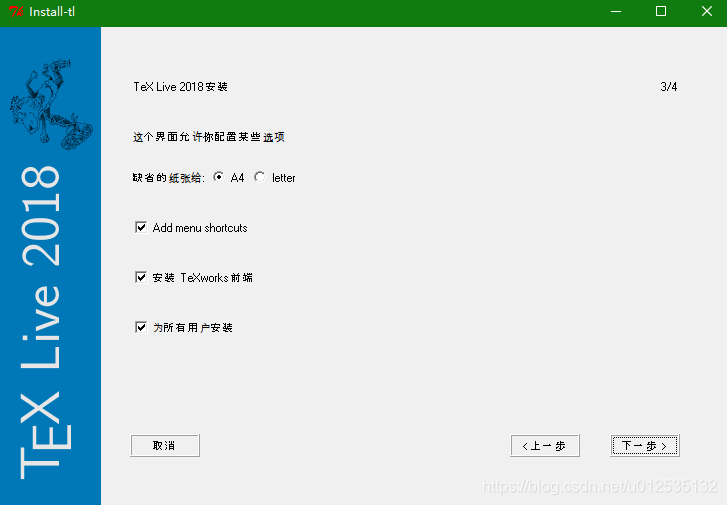Viewport: 727px width, 505px height.
Task: Toggle the 为所有用户安装 checkbox
Action: click(x=141, y=327)
